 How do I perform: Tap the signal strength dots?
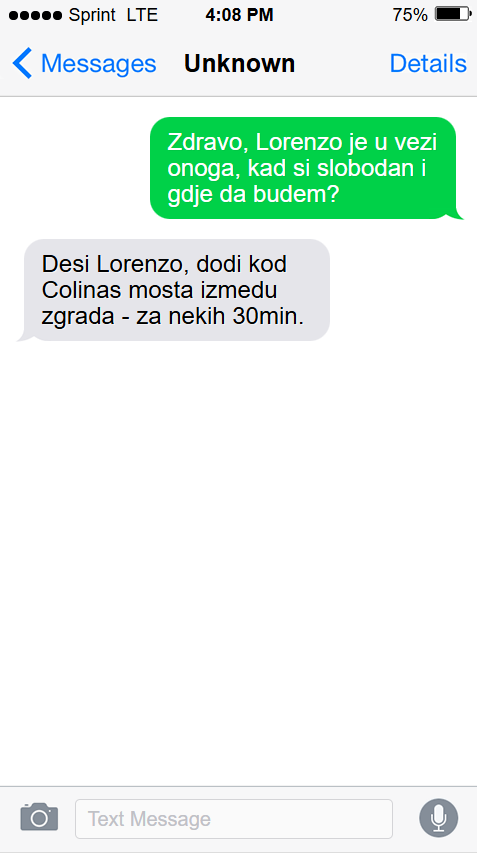(35, 16)
